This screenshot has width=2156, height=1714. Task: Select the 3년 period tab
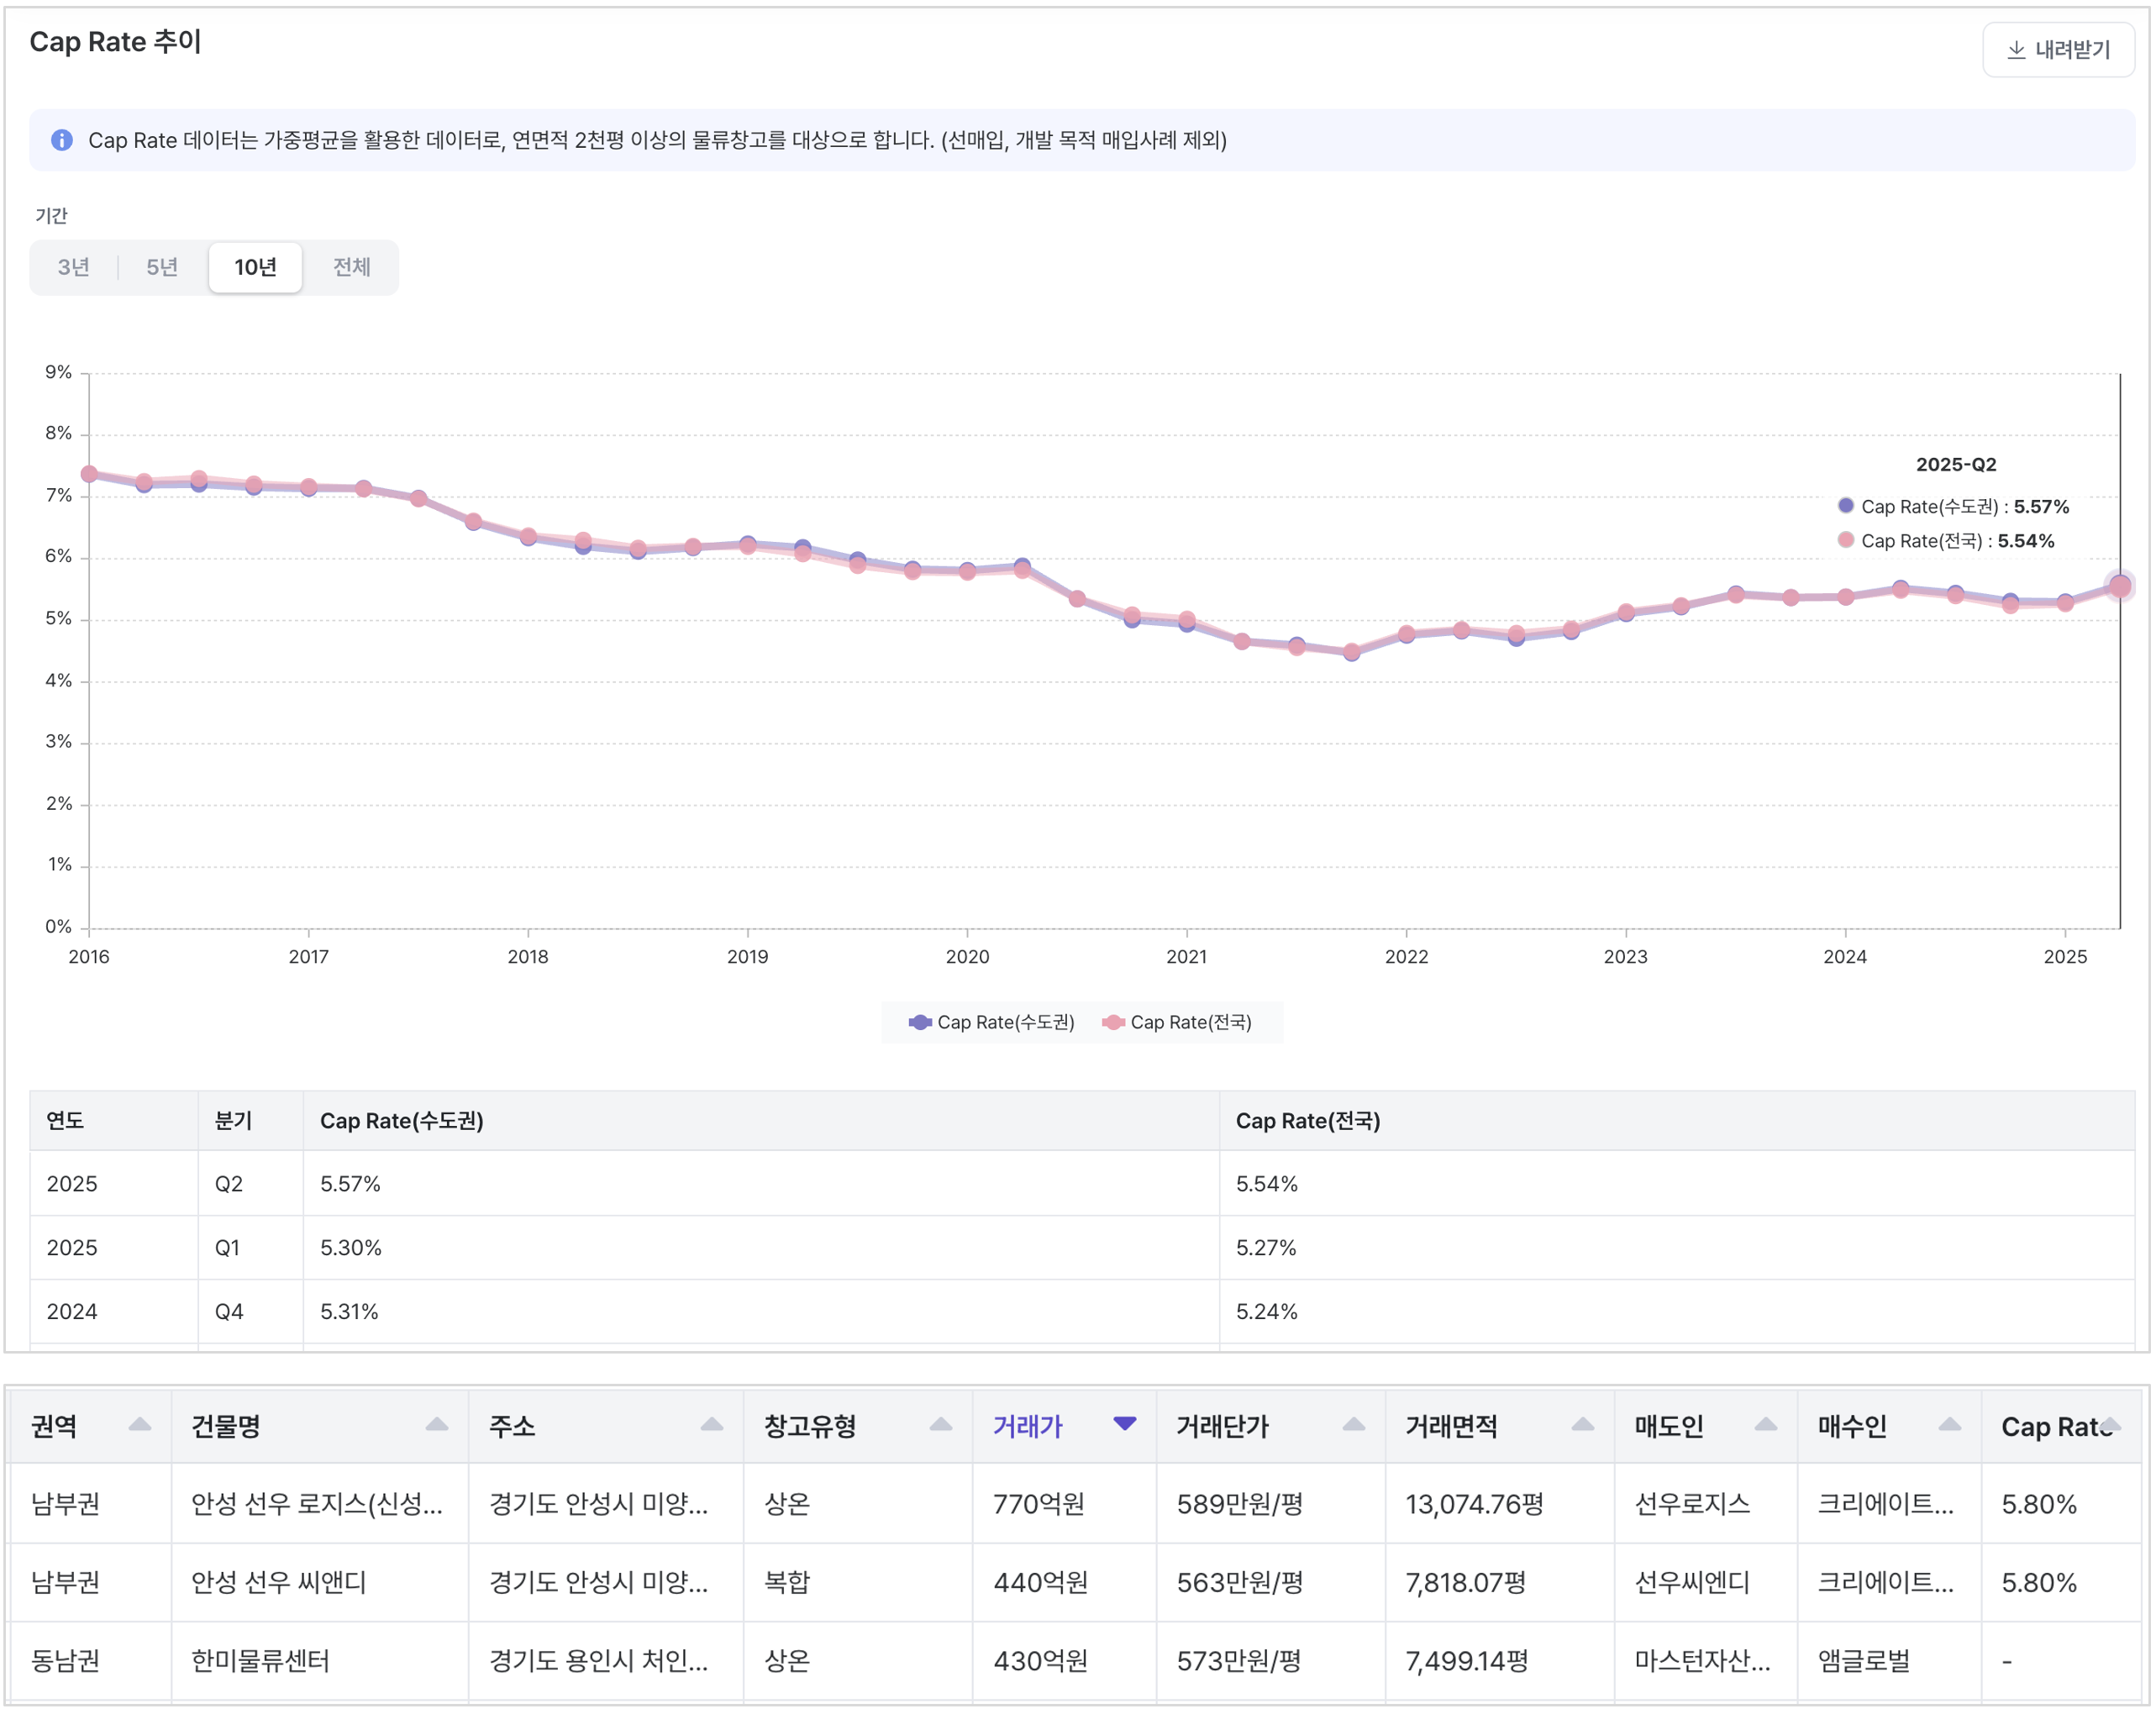coord(73,267)
